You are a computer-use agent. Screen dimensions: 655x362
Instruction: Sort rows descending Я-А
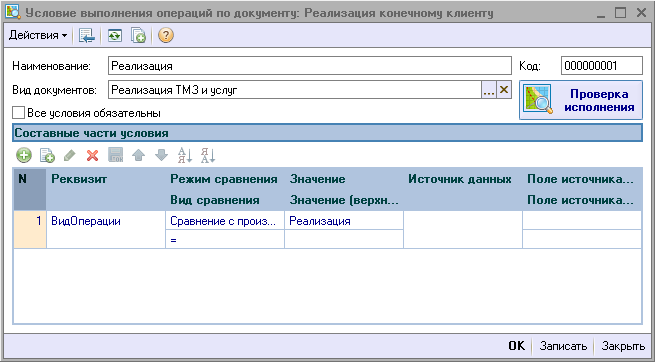[x=208, y=156]
